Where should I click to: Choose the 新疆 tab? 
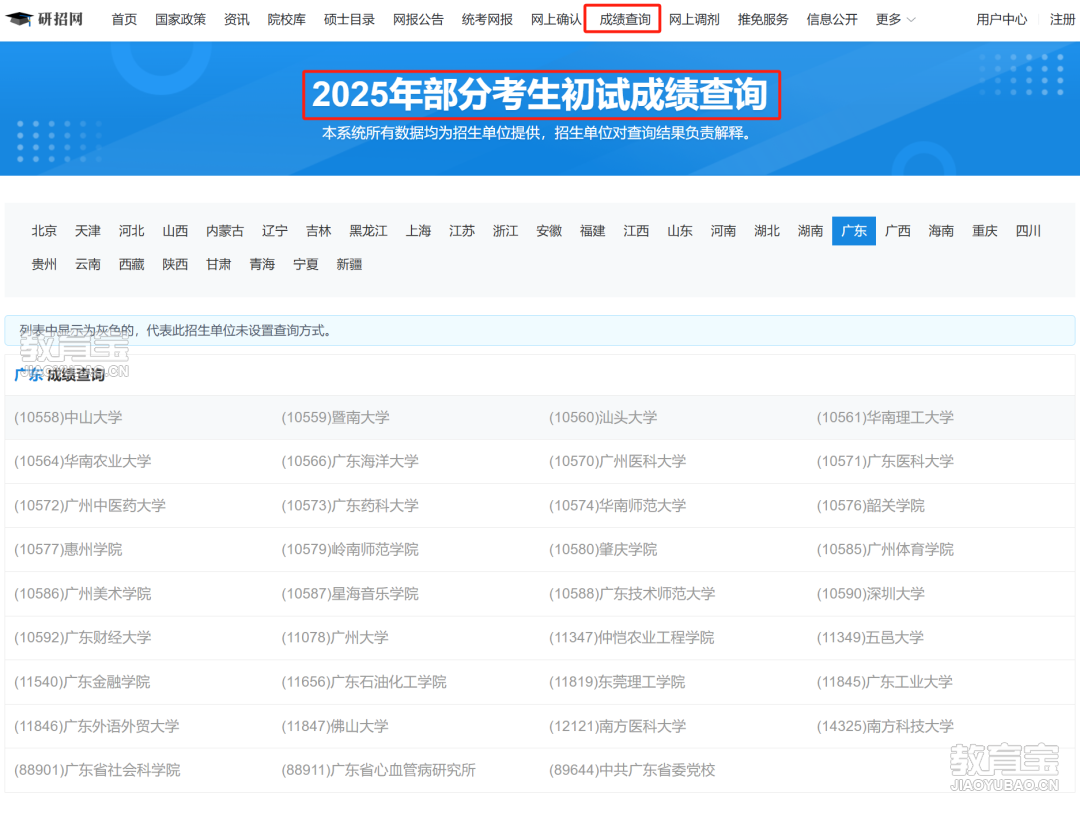point(349,264)
